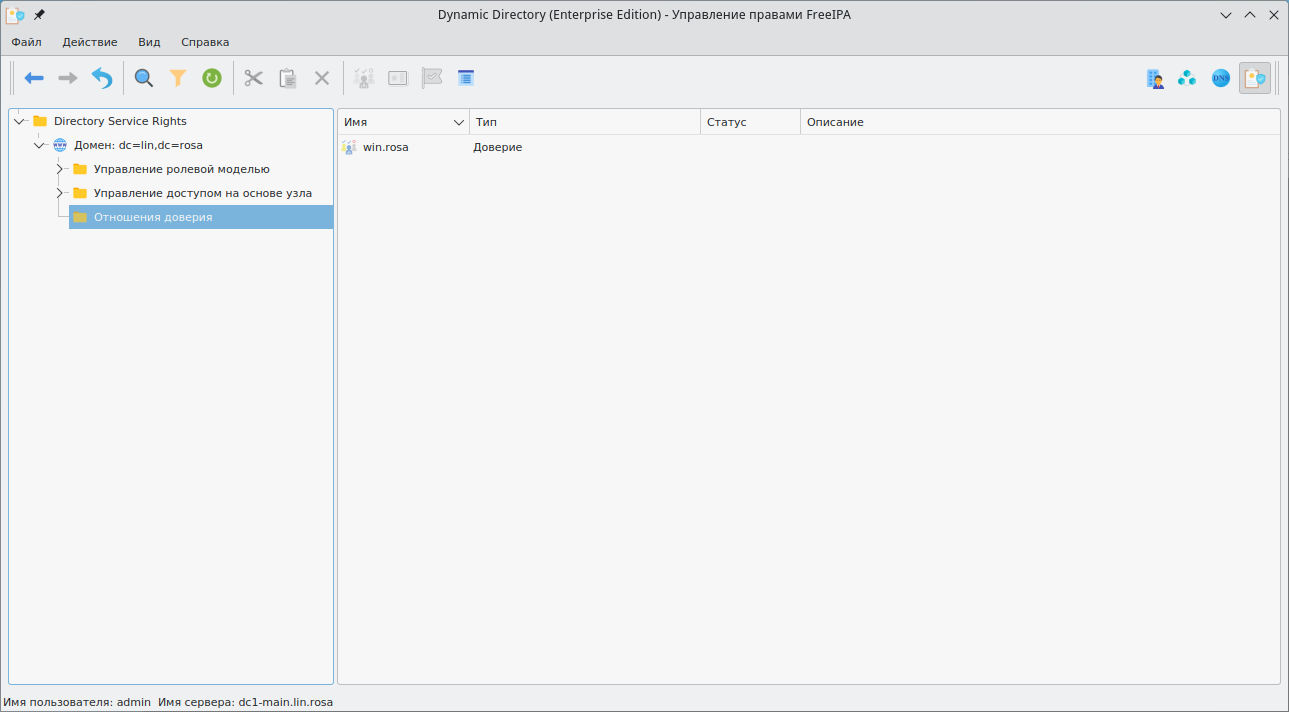
Task: Click the scissors cut icon
Action: coord(254,78)
